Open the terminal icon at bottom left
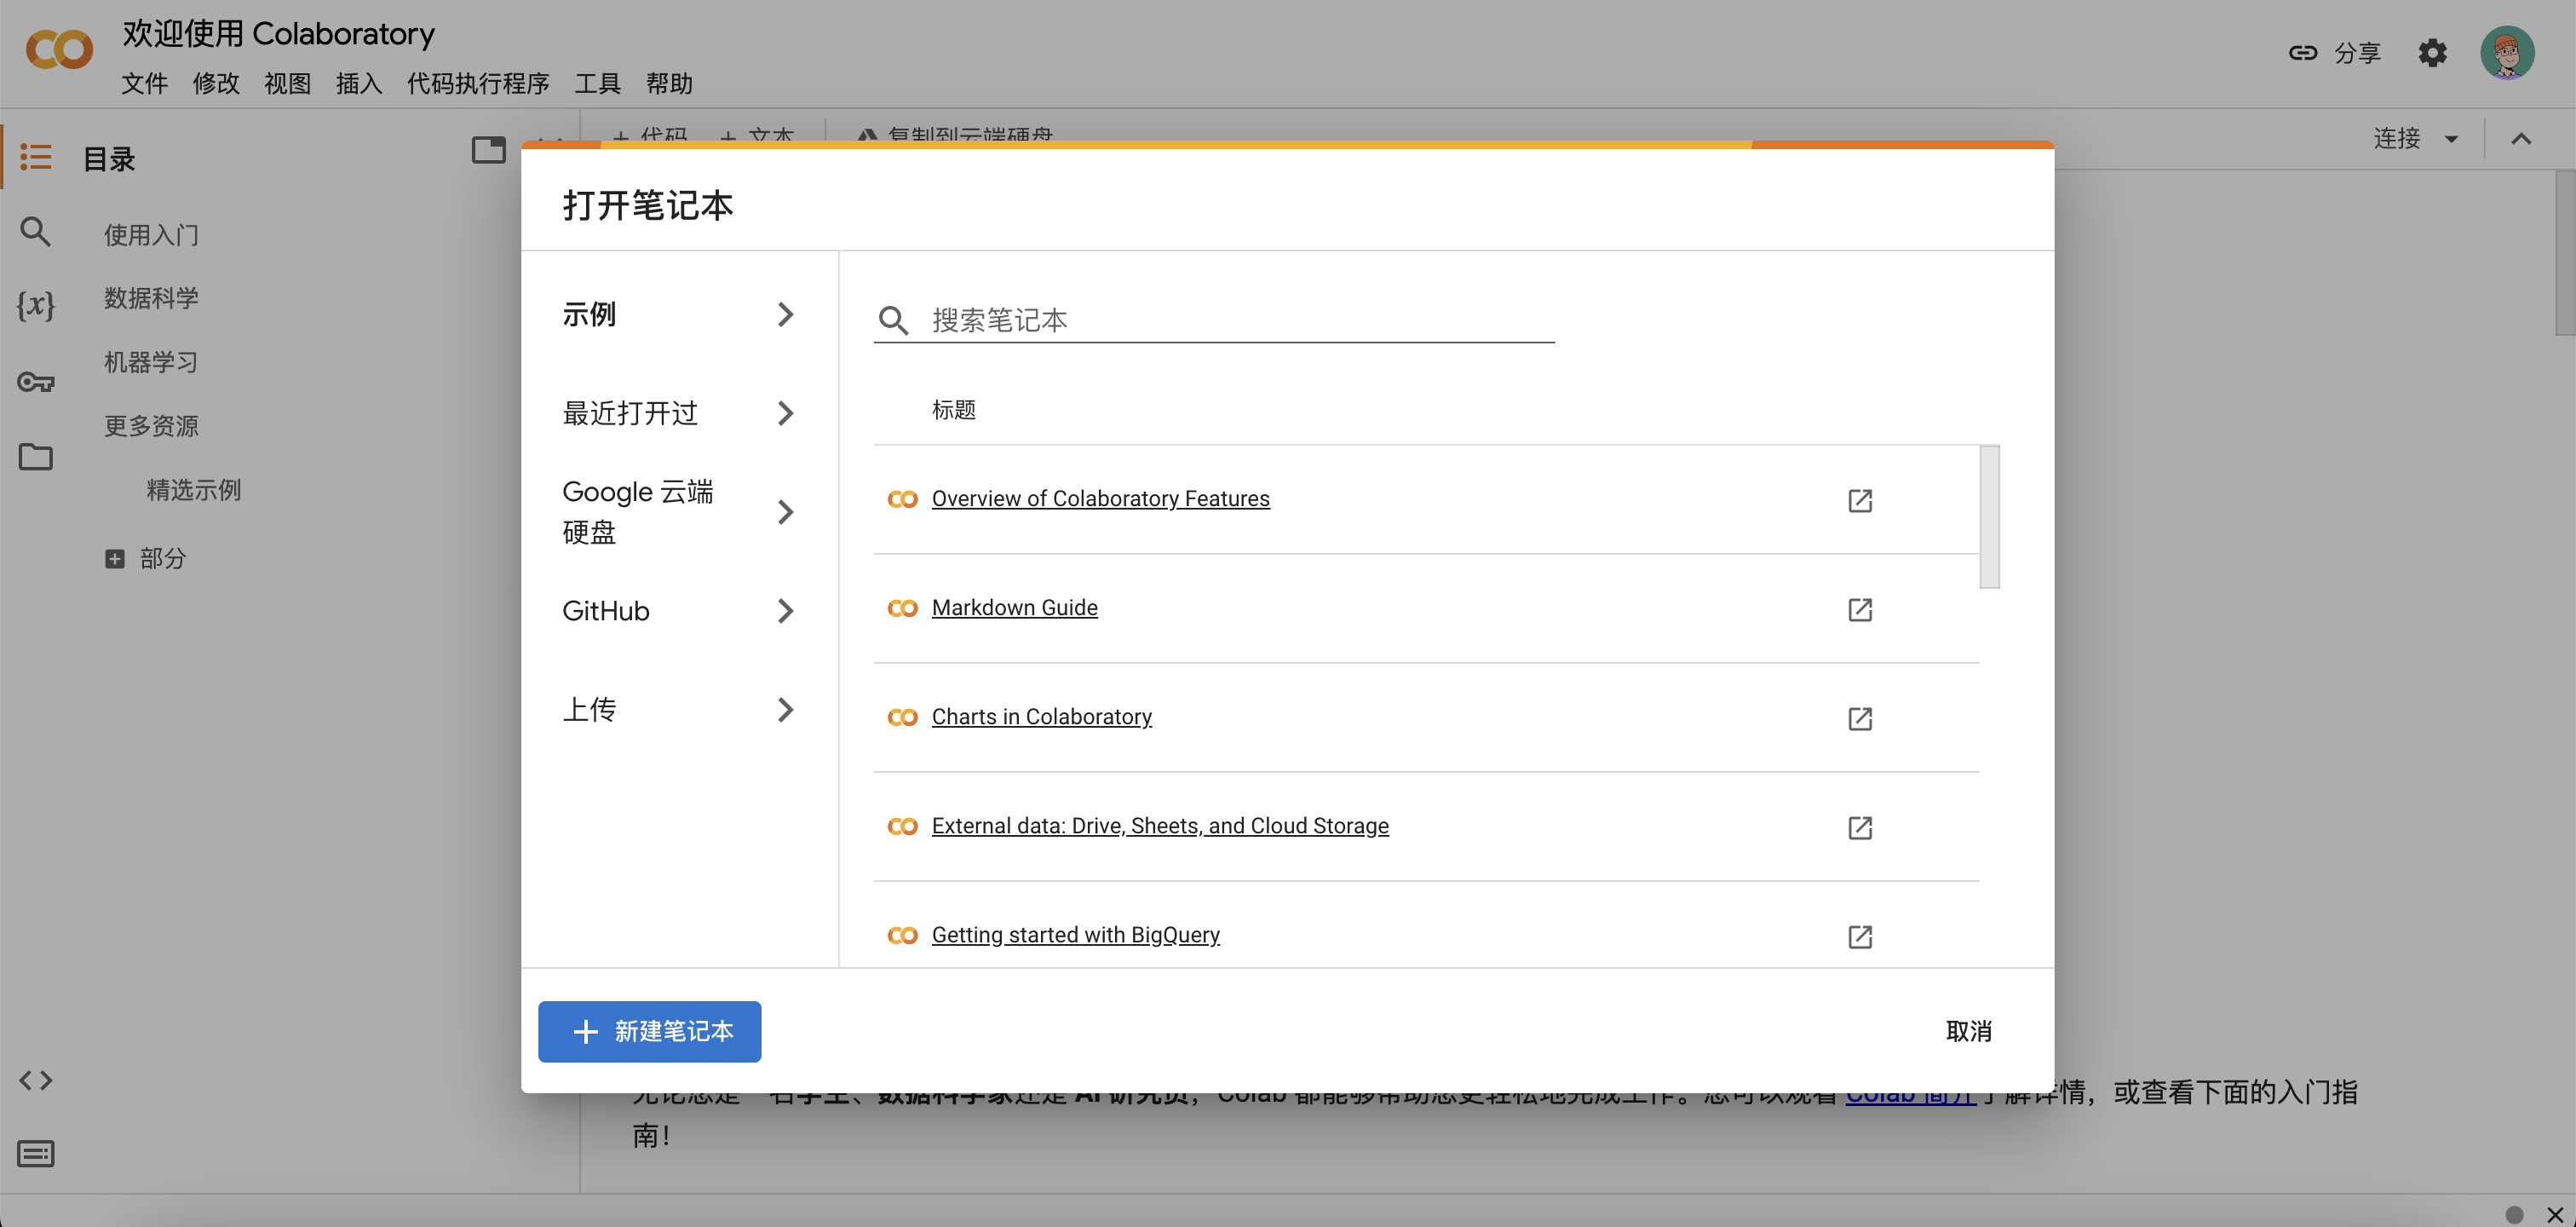The image size is (2576, 1227). point(36,1154)
